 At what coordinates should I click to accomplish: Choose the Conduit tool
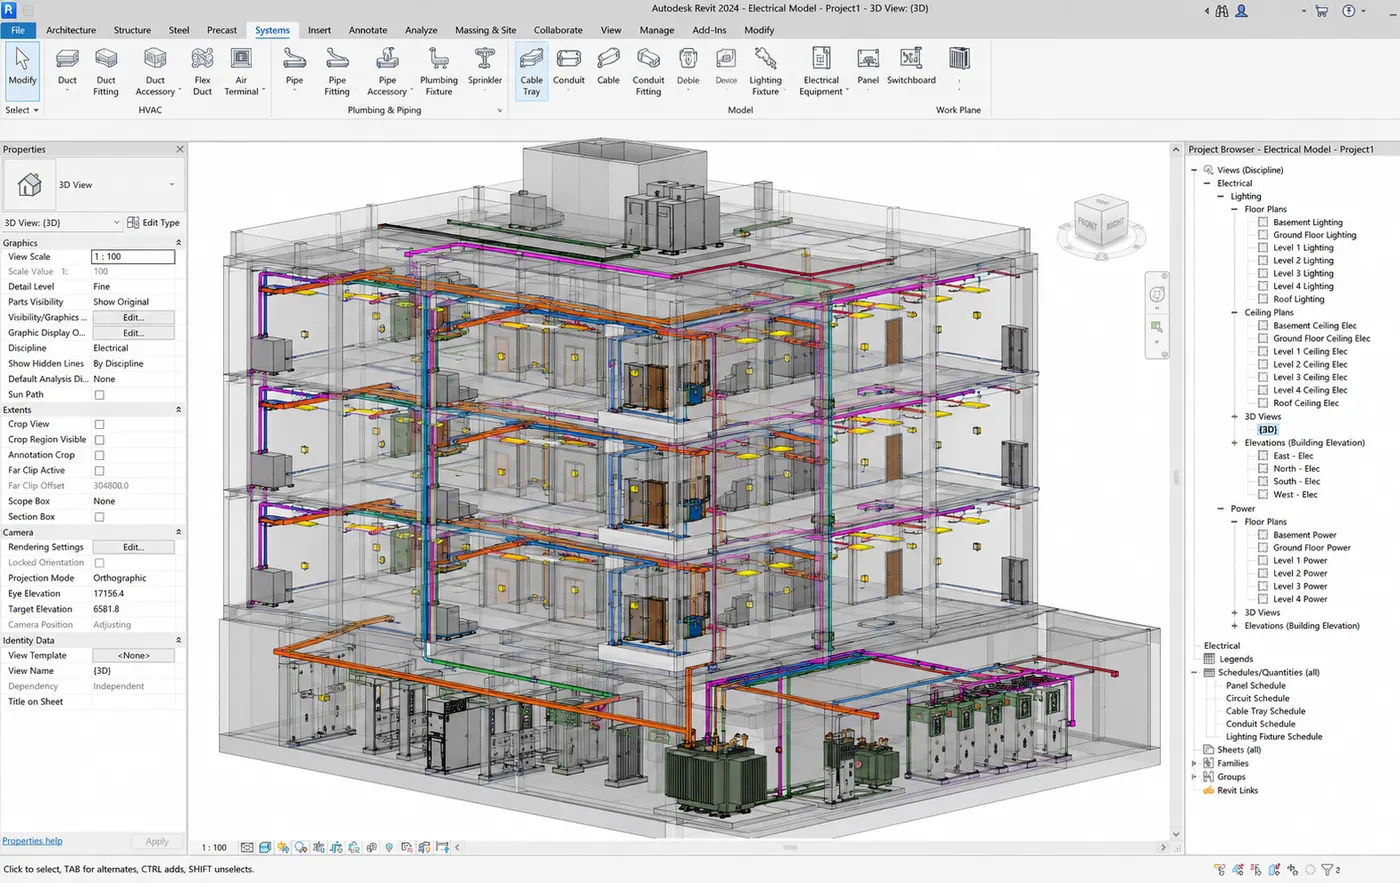[569, 69]
